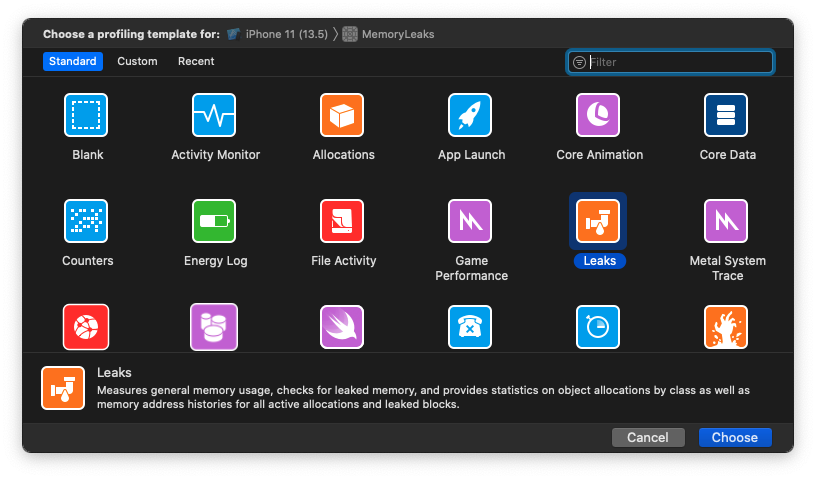Click the Energy Log label
816x479 pixels.
coord(215,261)
